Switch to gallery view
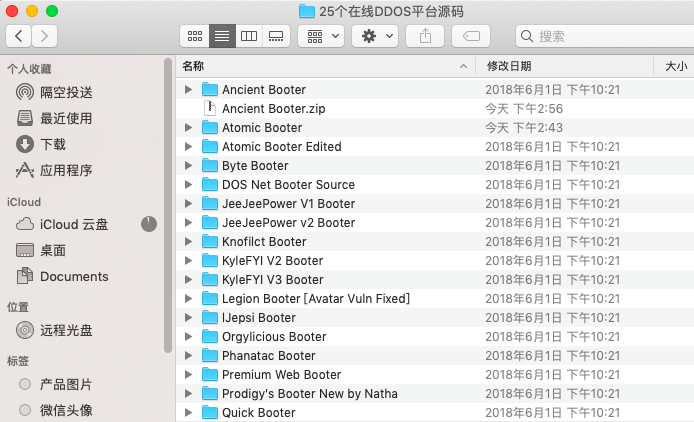694x422 pixels. 276,36
